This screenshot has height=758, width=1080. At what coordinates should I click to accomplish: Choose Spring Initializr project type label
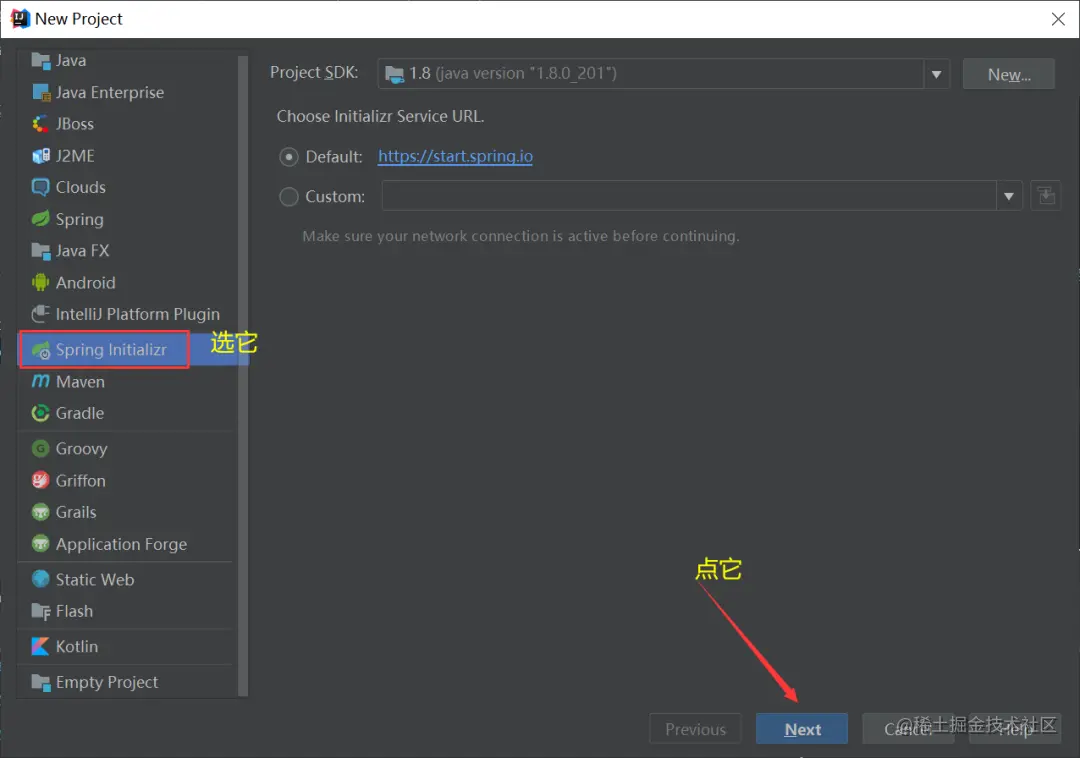[x=111, y=350]
